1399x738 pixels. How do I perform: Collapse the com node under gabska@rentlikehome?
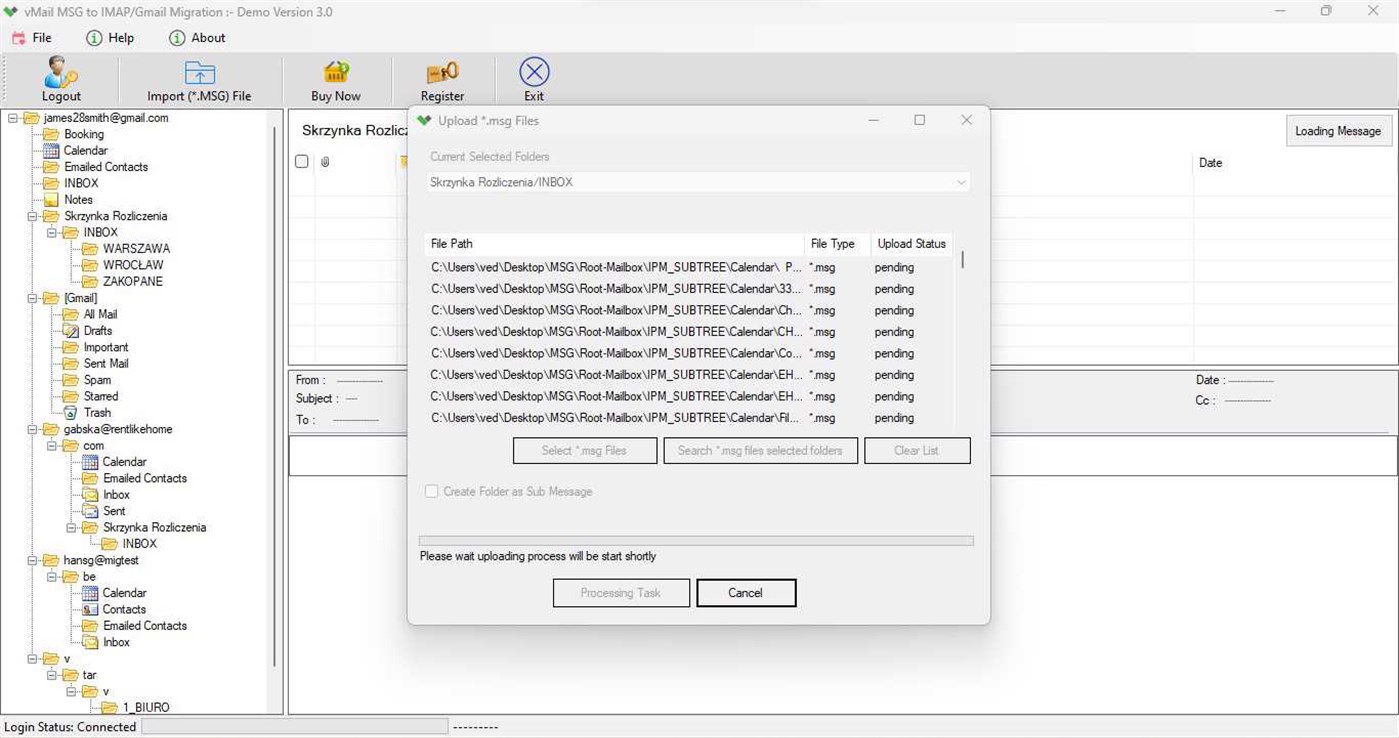52,445
